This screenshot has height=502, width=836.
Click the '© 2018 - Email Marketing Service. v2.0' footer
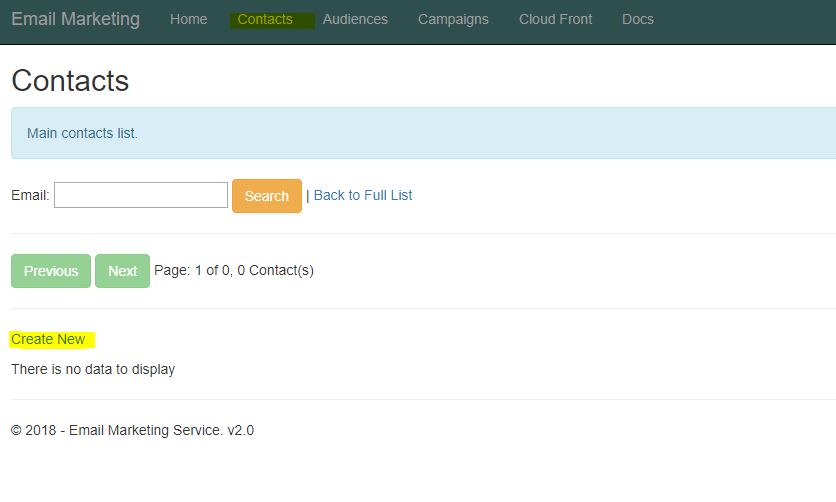click(132, 430)
